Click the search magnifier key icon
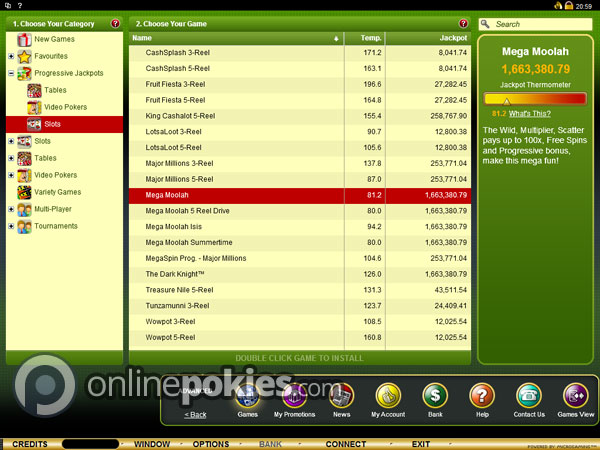This screenshot has width=600, height=450. (x=485, y=24)
